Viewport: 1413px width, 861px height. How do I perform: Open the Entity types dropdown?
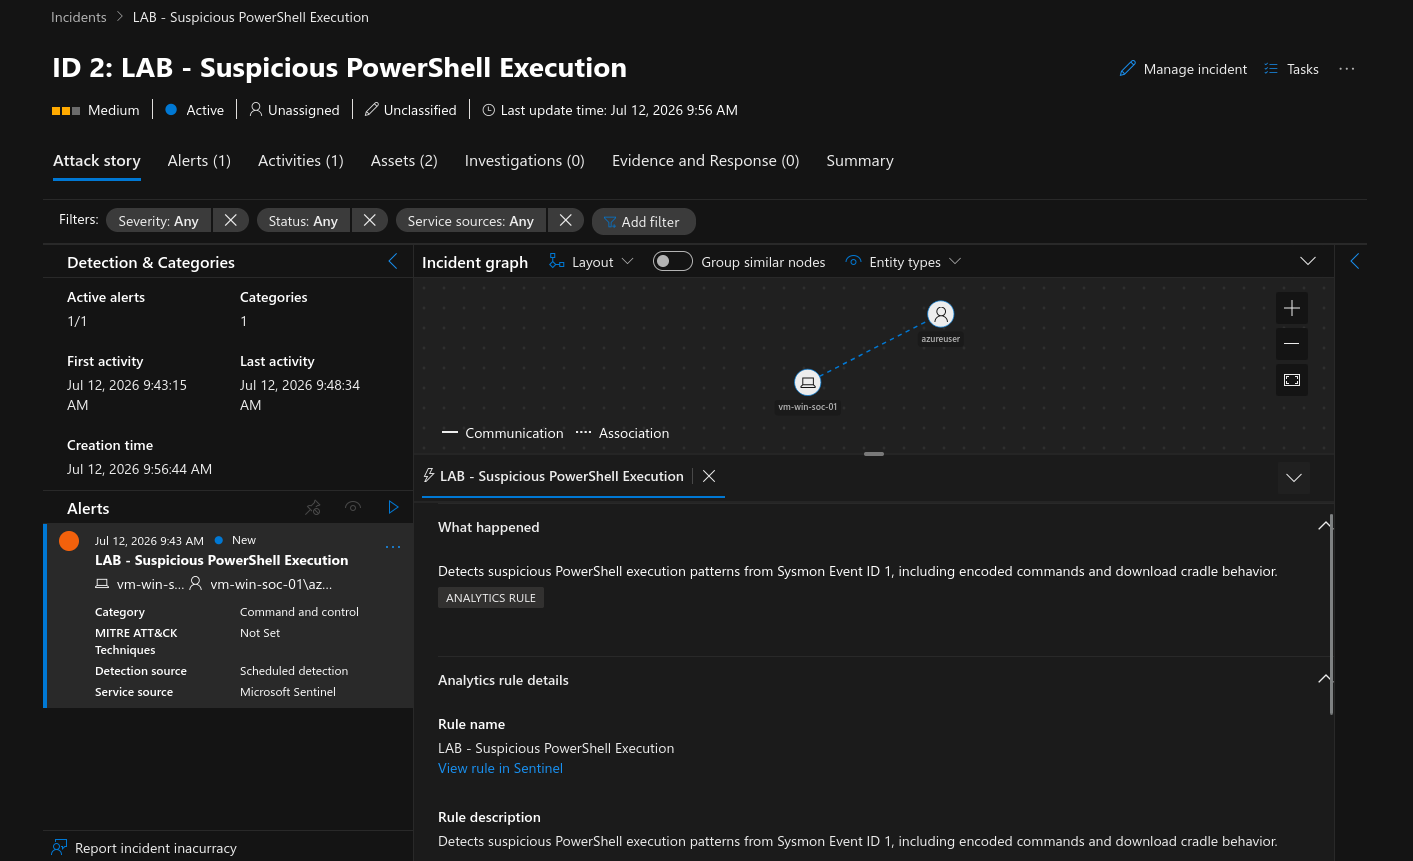[x=903, y=262]
